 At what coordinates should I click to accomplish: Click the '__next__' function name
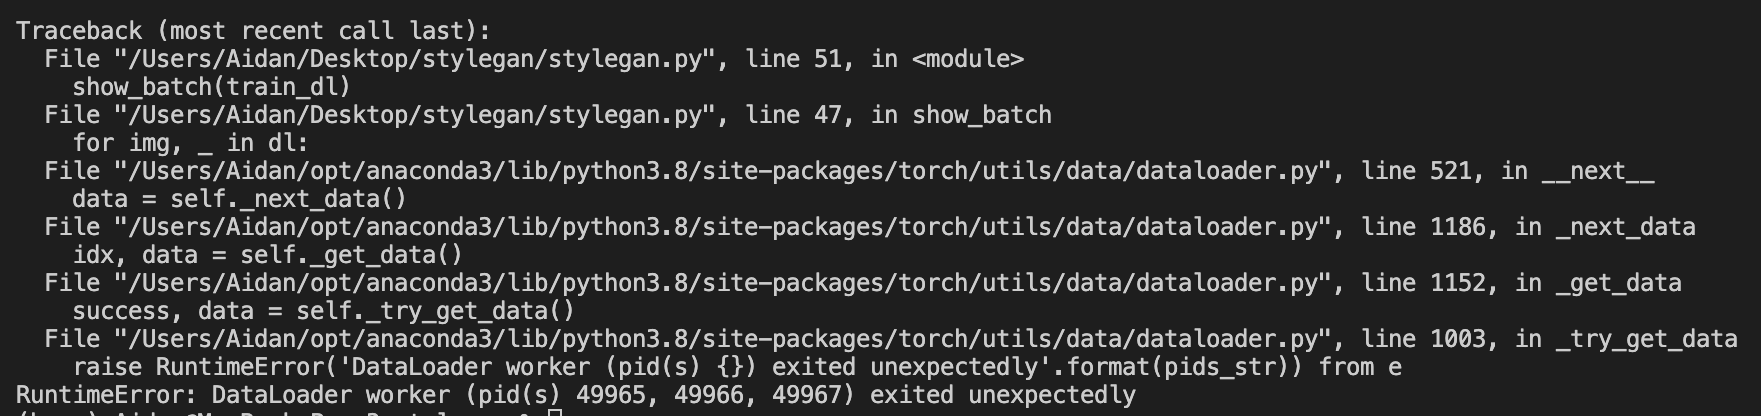pyautogui.click(x=1597, y=171)
